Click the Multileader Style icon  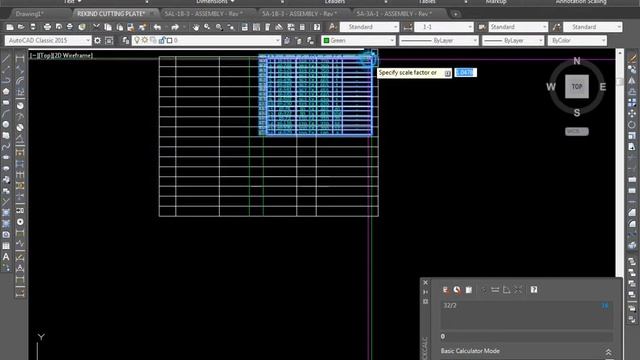(x=556, y=27)
